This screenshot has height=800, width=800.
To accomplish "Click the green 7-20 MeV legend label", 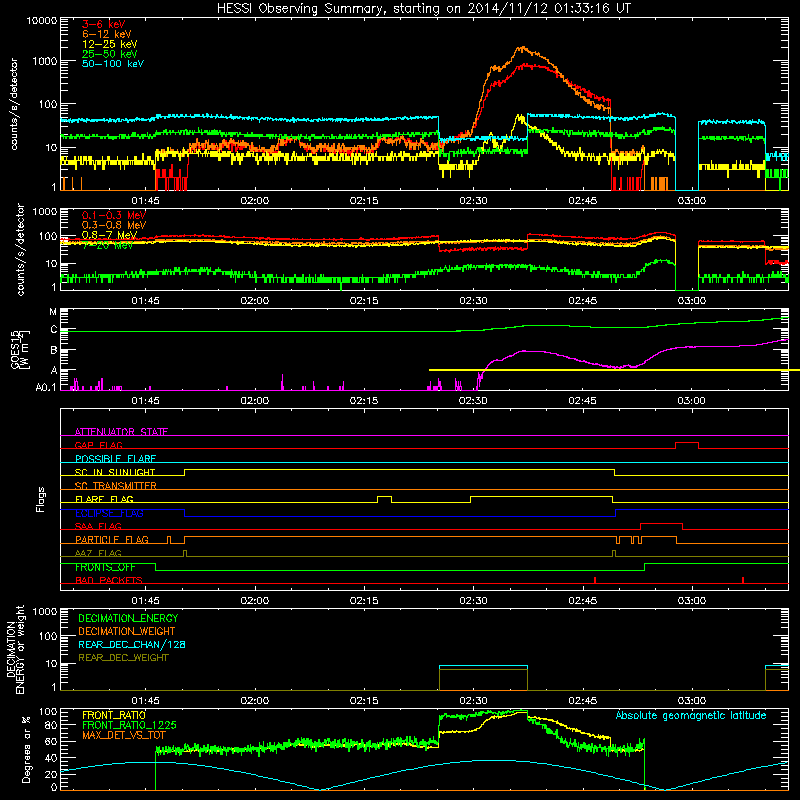I will point(107,245).
